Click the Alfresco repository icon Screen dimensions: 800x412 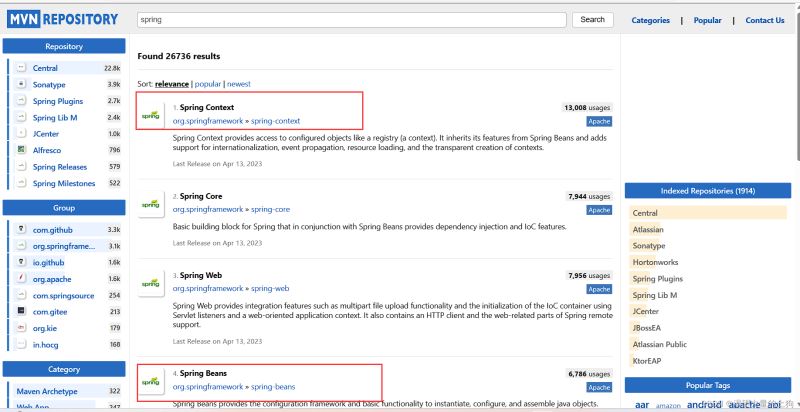[21, 150]
